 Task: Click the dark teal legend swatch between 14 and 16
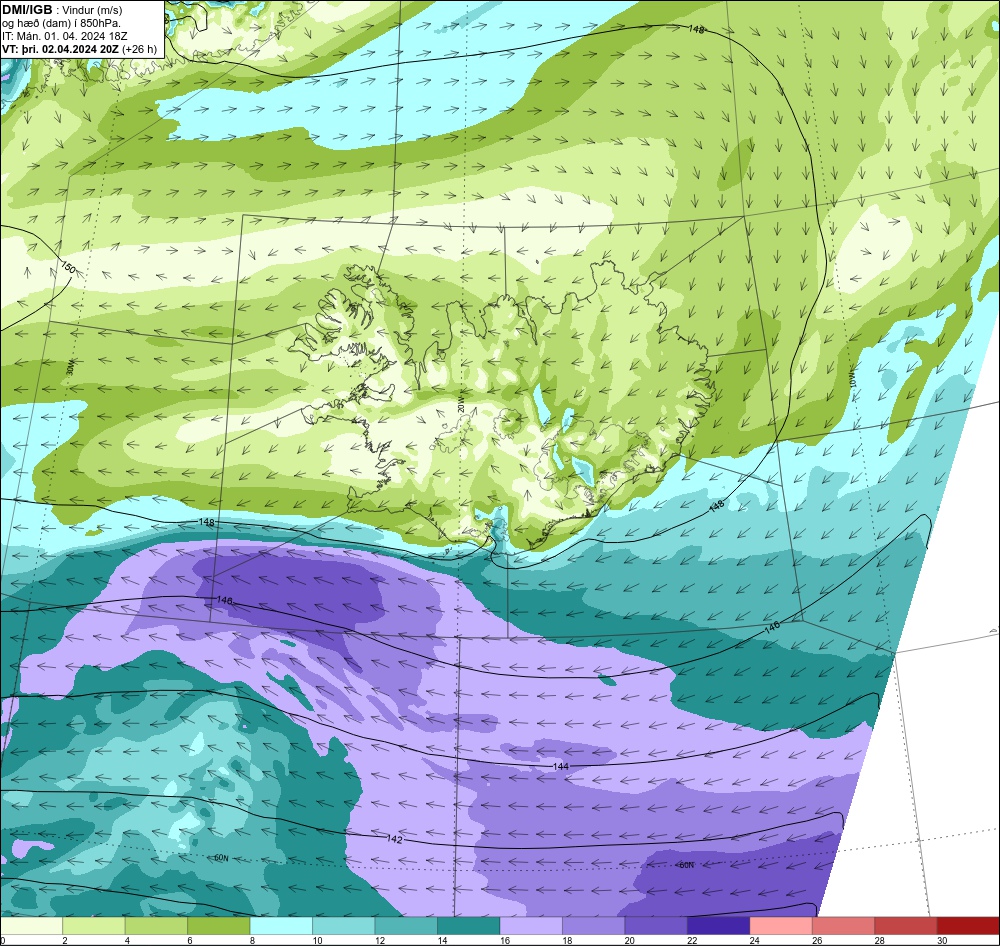(469, 926)
